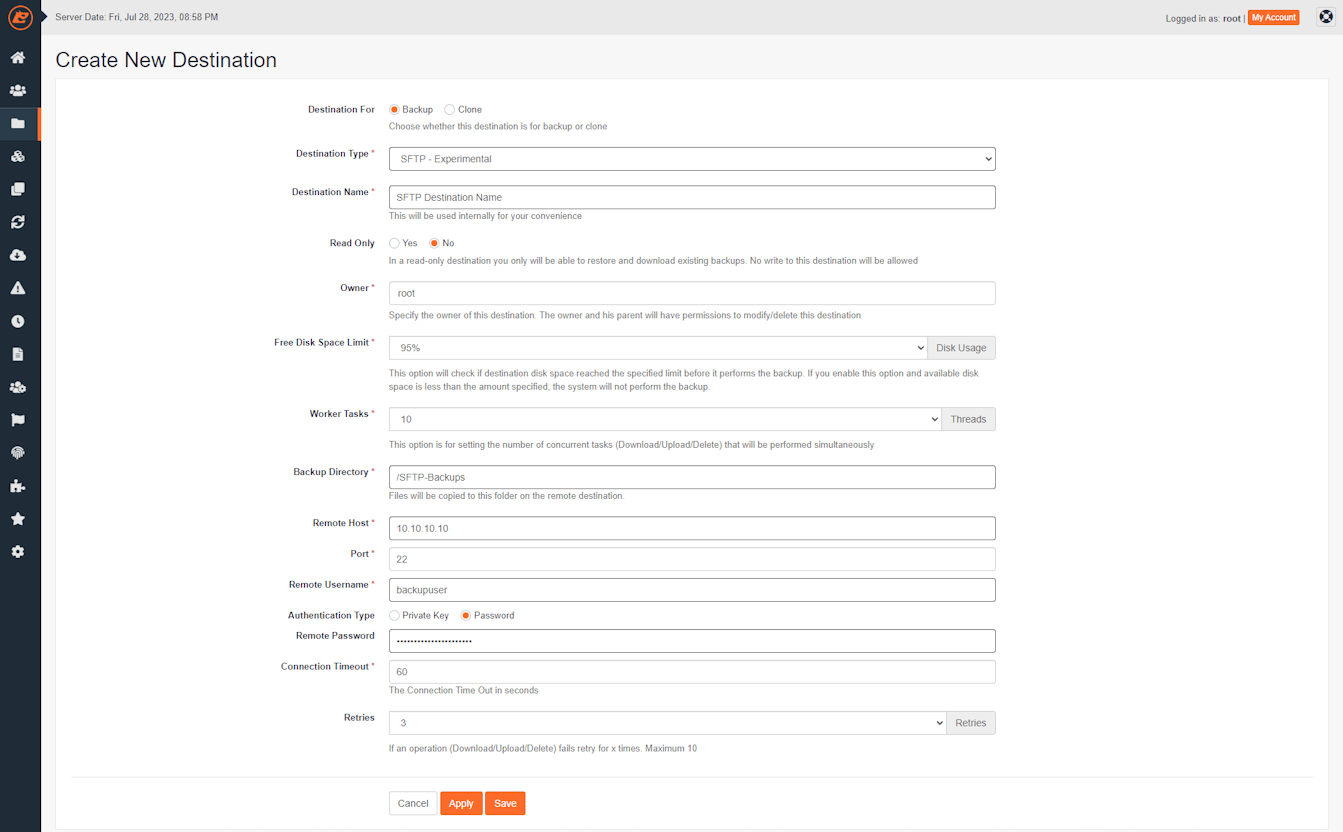Open the cloud download icon in sidebar
1343x832 pixels.
18,255
